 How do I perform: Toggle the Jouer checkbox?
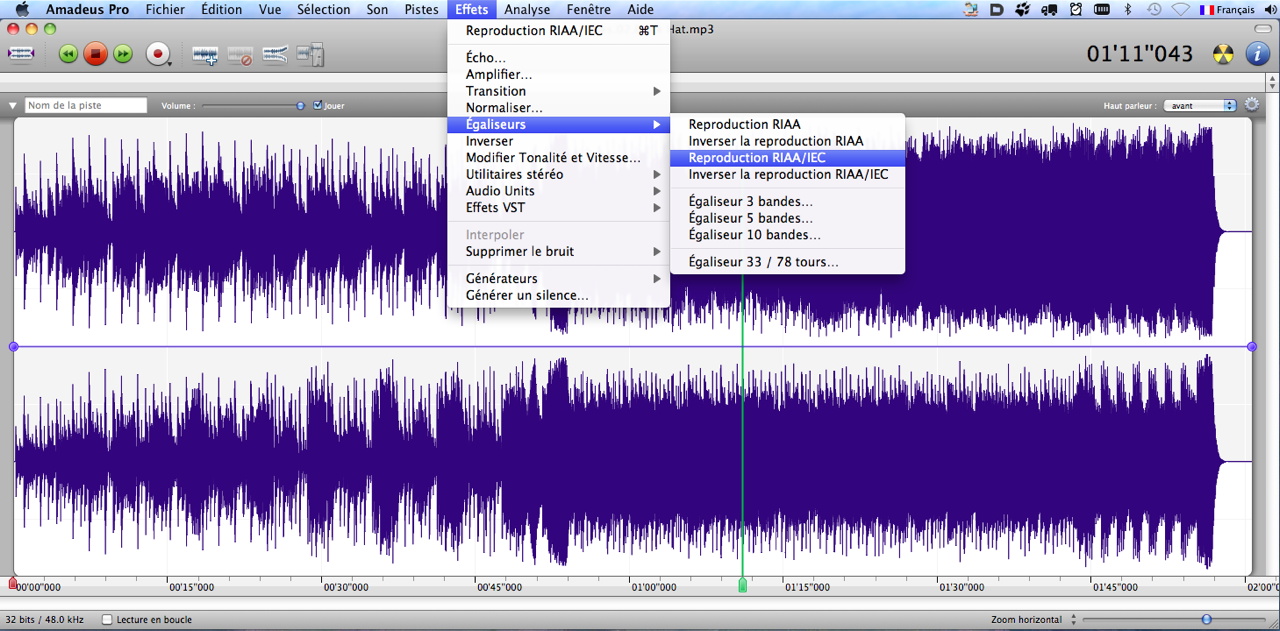point(318,105)
